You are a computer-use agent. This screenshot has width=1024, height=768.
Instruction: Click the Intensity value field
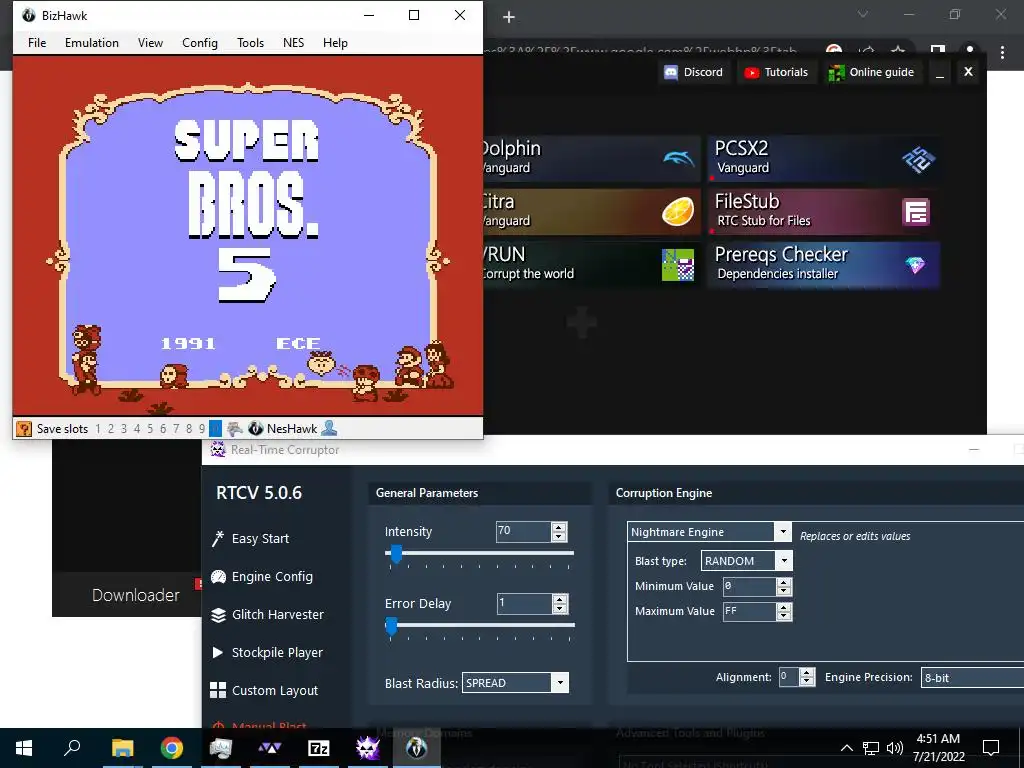(523, 531)
